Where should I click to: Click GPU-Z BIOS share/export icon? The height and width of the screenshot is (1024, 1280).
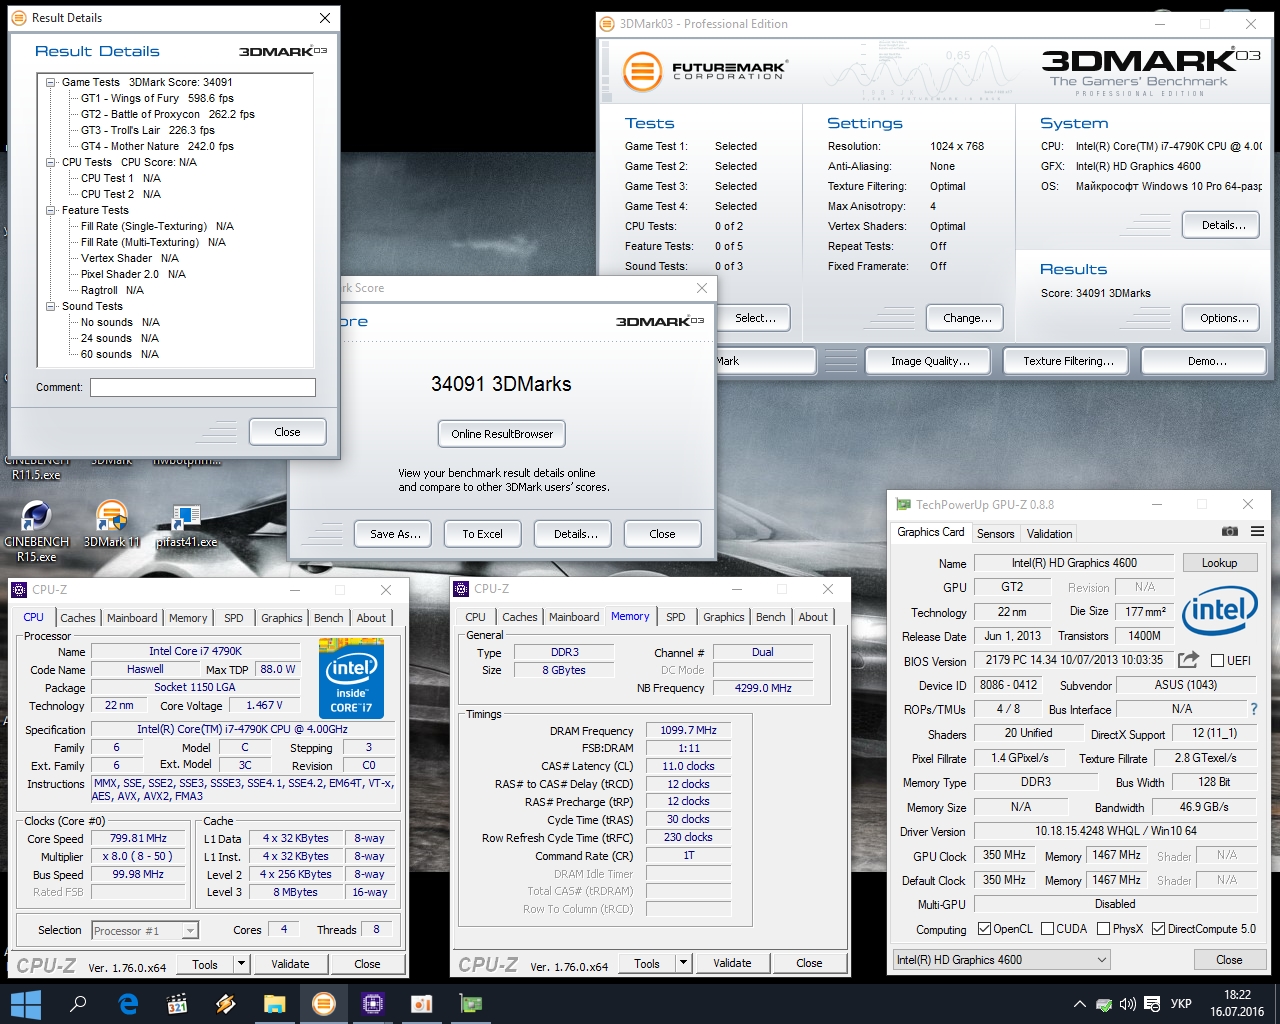pyautogui.click(x=1188, y=660)
